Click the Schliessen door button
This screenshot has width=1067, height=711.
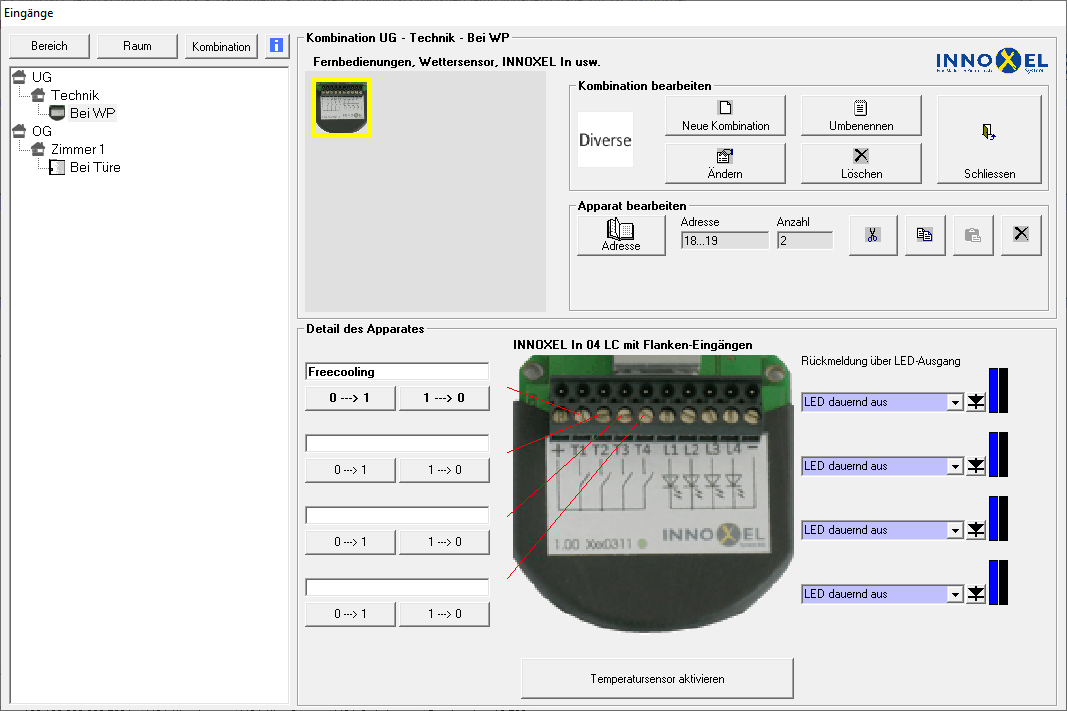coord(989,139)
